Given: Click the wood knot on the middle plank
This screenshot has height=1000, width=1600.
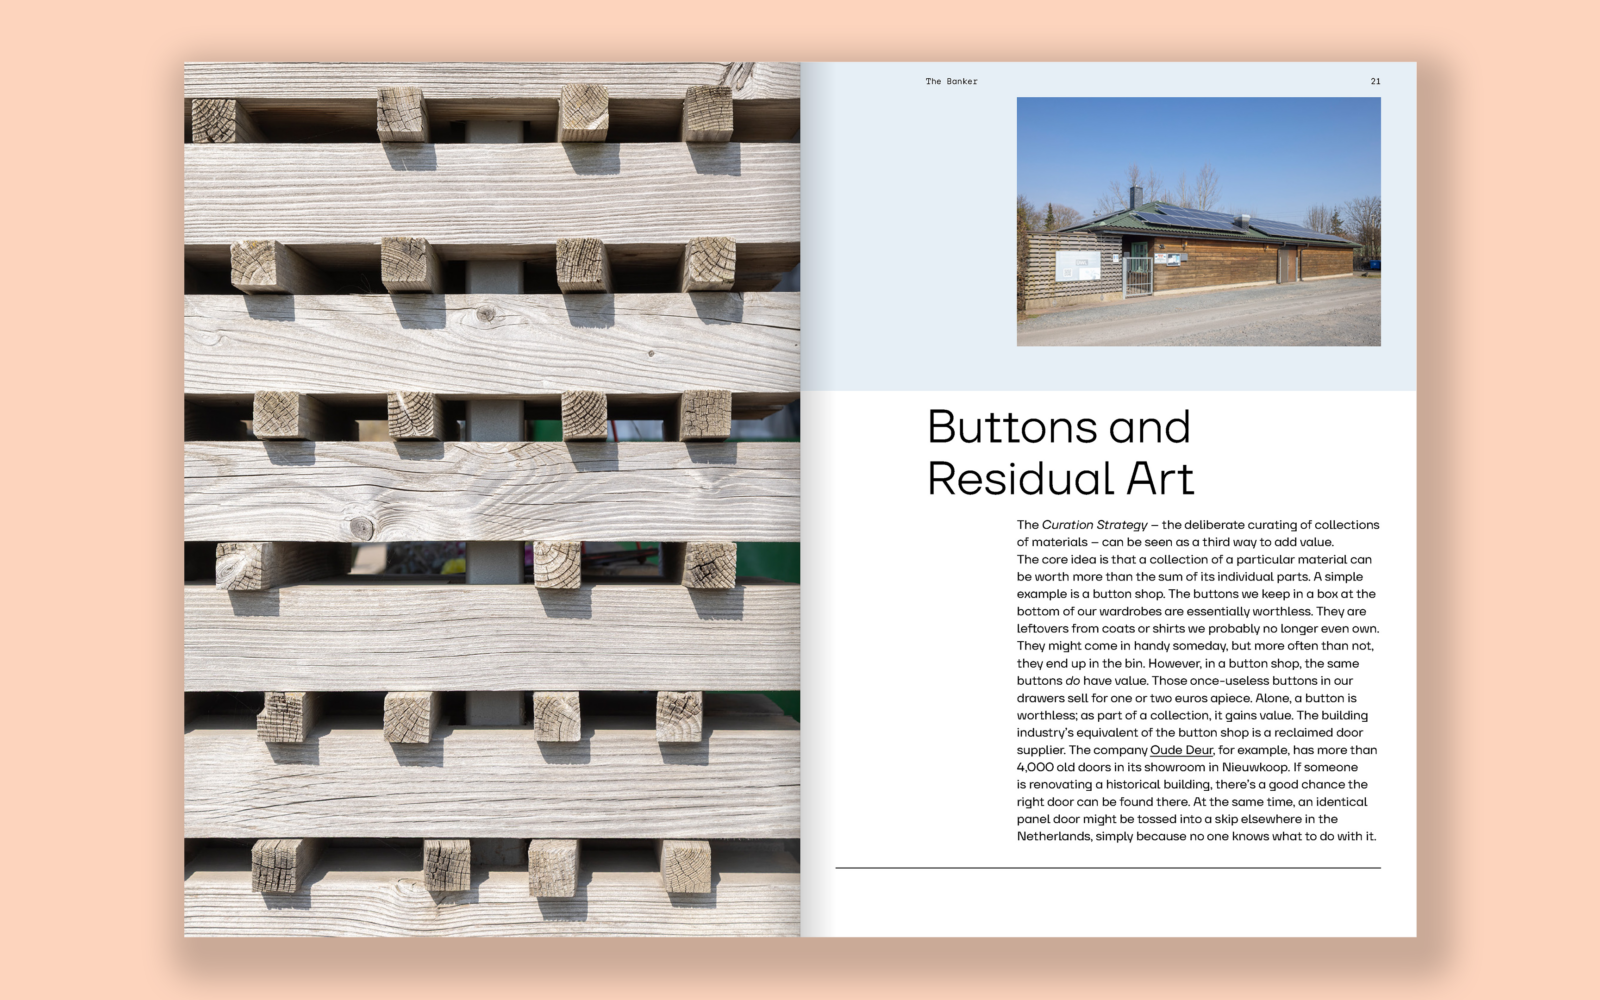Looking at the screenshot, I should [361, 527].
